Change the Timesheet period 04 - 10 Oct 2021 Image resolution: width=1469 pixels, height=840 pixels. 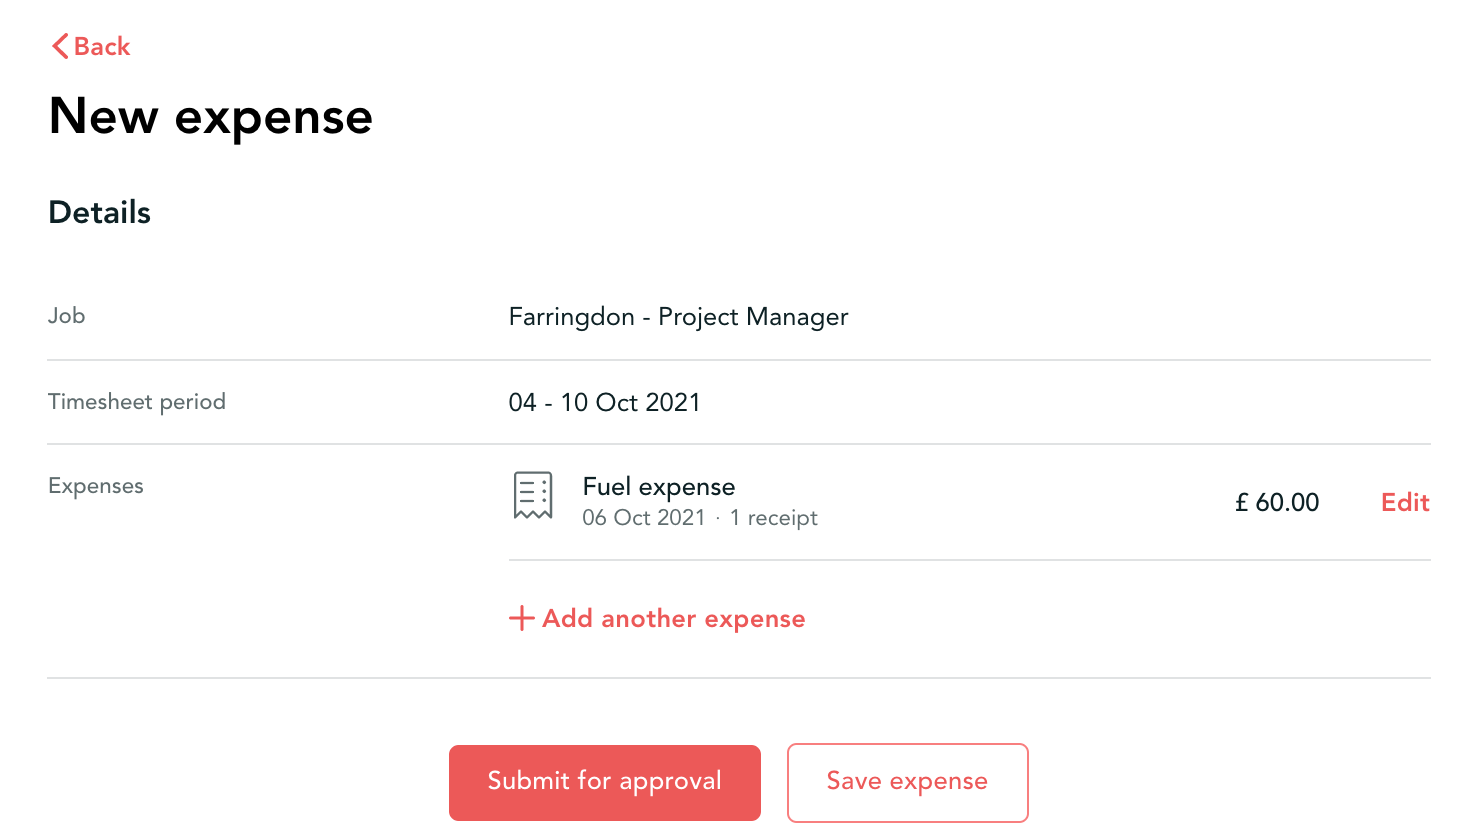pyautogui.click(x=605, y=402)
